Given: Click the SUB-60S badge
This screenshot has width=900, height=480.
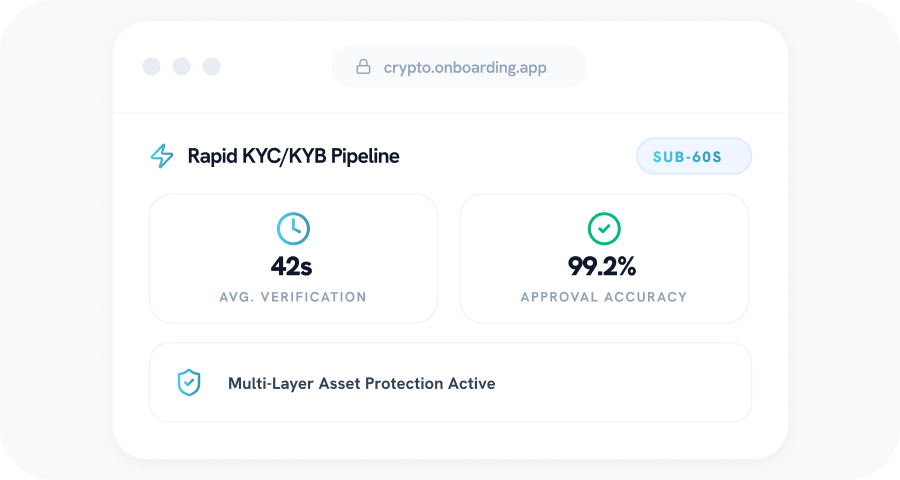Looking at the screenshot, I should 693,156.
